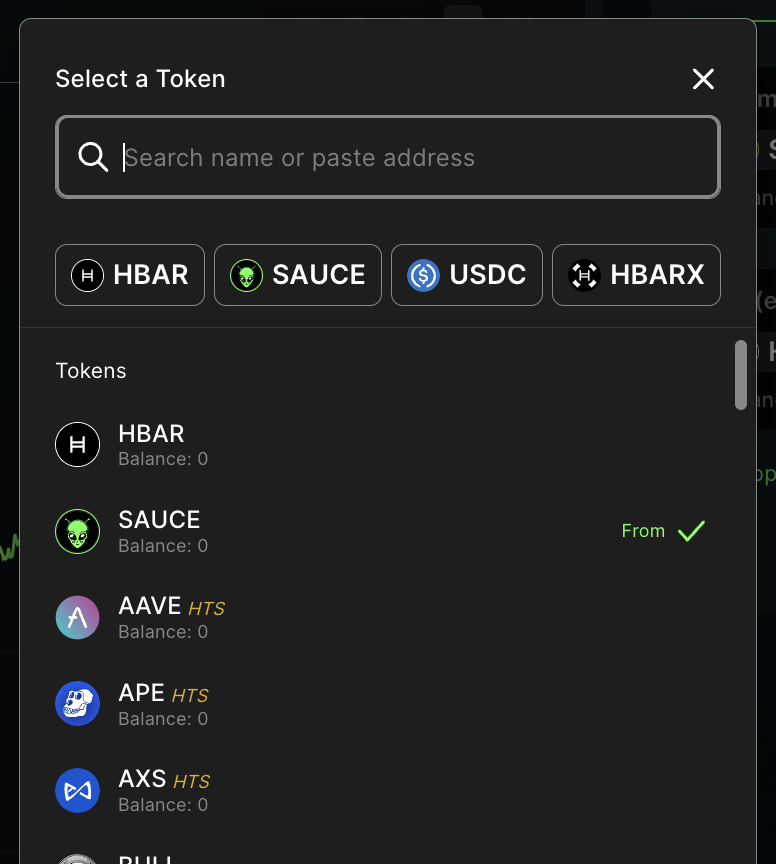Select the AAVE HTS token row
The width and height of the screenshot is (776, 864).
click(380, 617)
